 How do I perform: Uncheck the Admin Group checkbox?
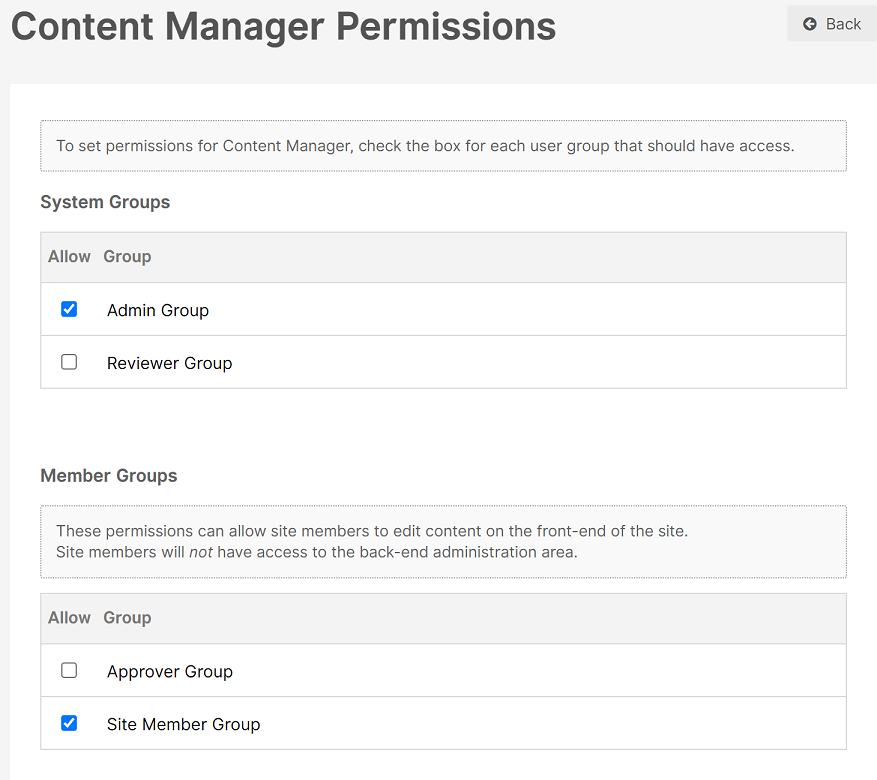(x=69, y=309)
